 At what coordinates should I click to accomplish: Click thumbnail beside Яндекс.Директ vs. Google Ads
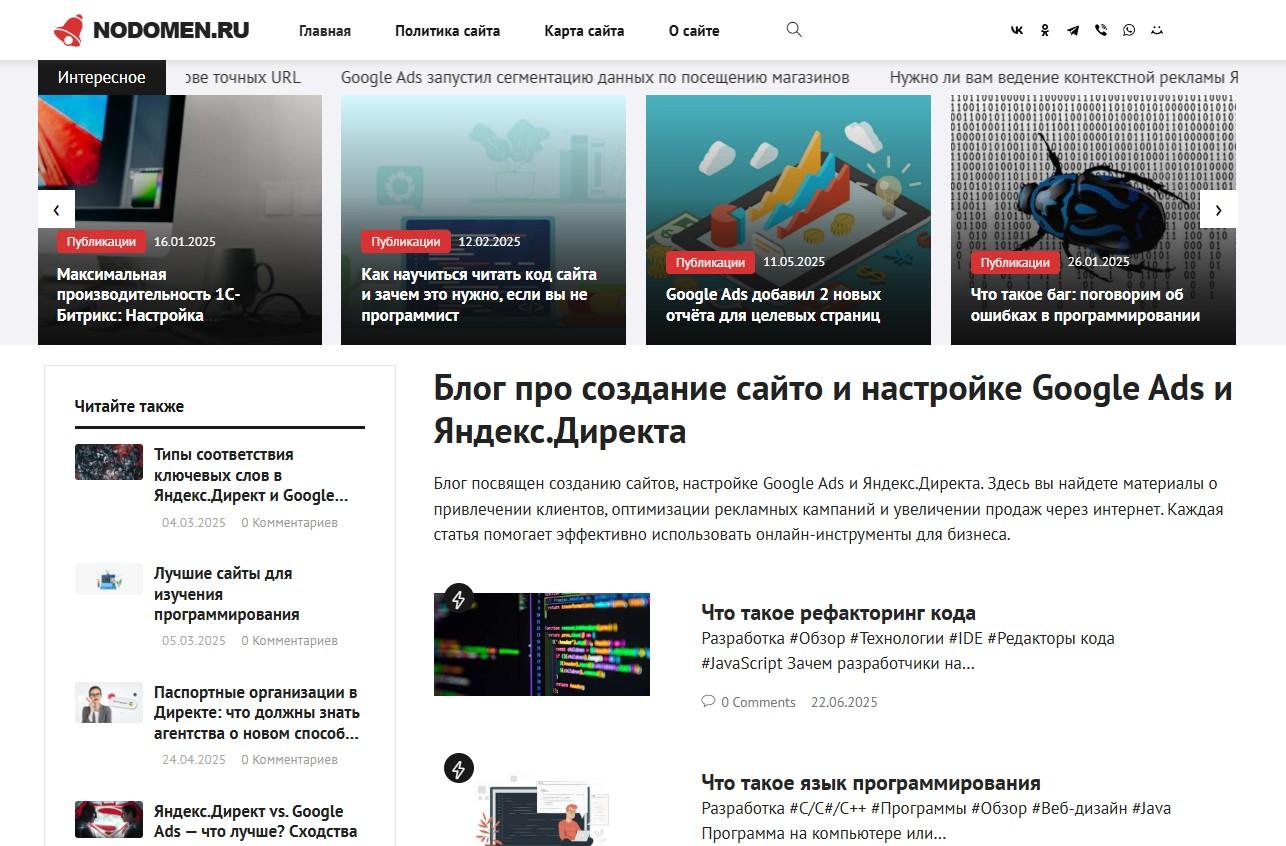tap(109, 820)
